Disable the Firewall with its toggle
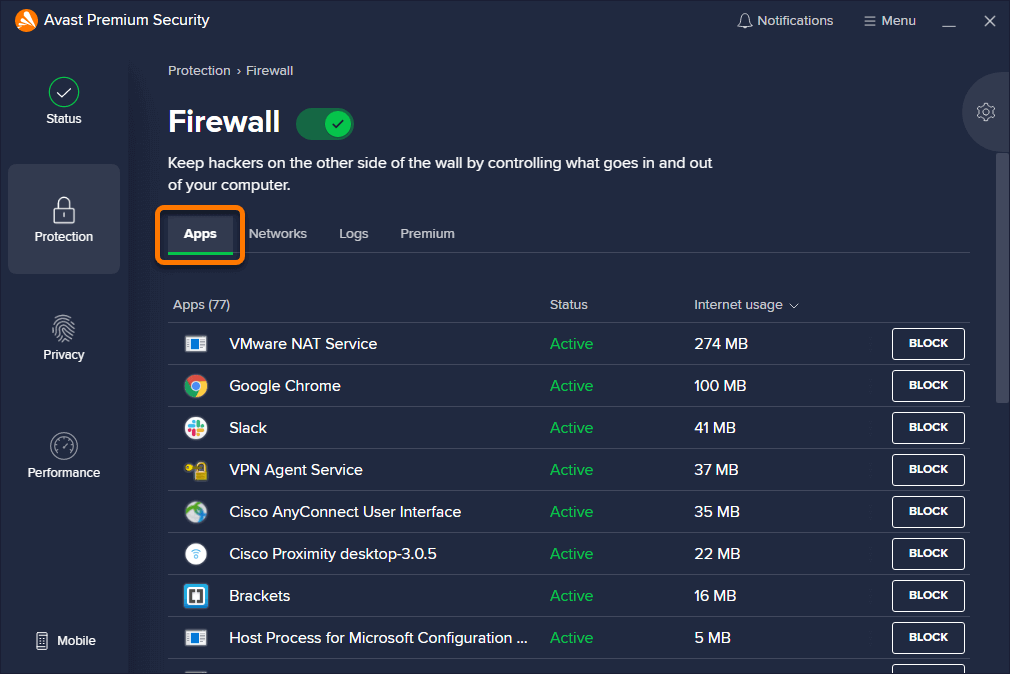 (x=324, y=123)
